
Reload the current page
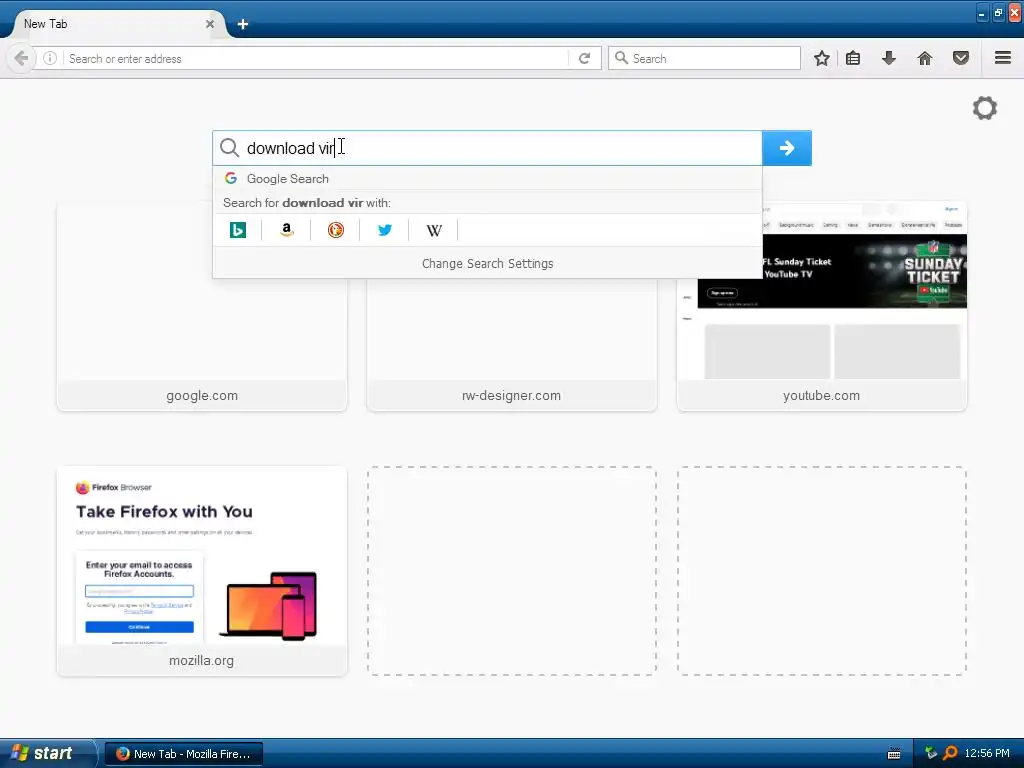point(584,58)
